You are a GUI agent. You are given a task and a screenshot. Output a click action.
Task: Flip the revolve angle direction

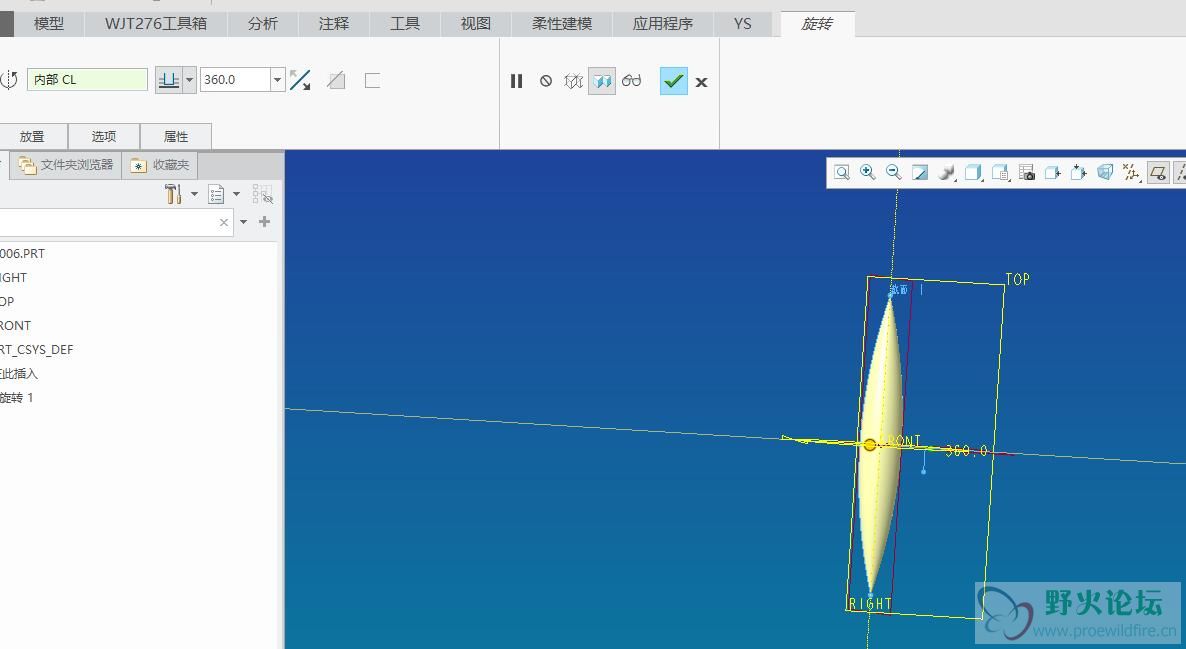[300, 80]
